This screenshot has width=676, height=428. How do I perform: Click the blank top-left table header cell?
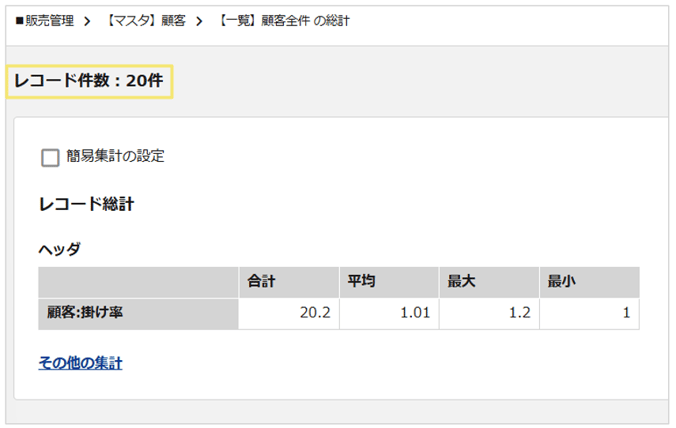point(138,283)
